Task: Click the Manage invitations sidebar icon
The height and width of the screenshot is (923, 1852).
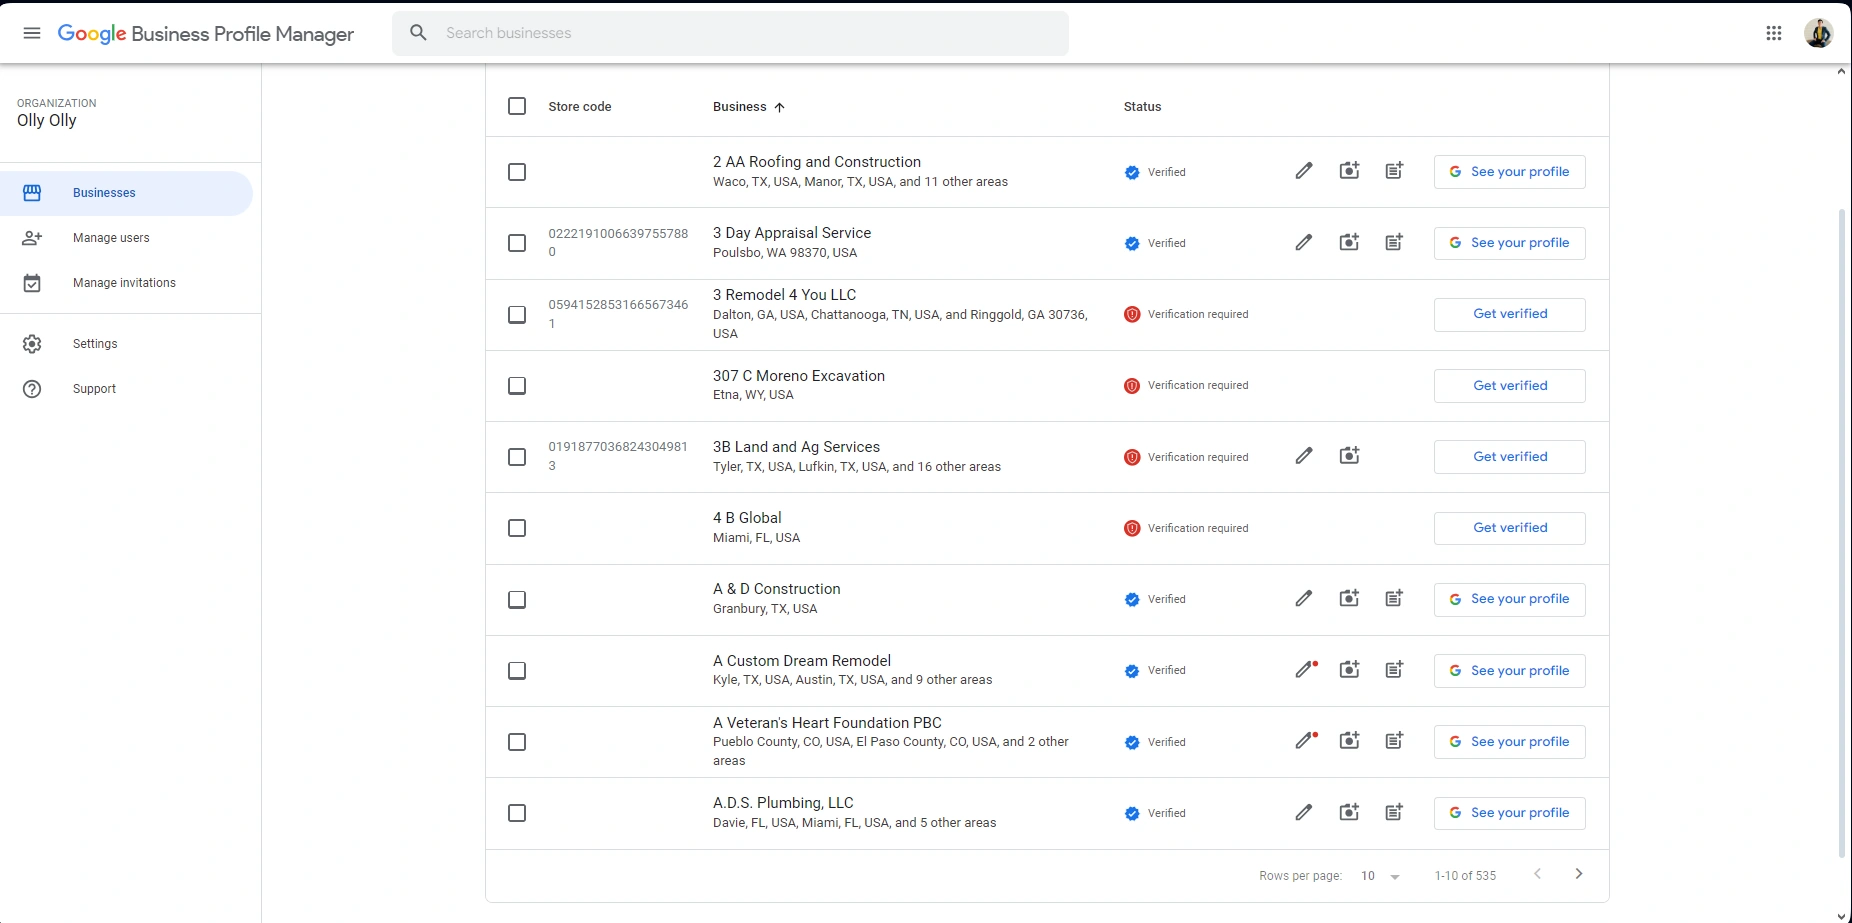Action: tap(32, 283)
